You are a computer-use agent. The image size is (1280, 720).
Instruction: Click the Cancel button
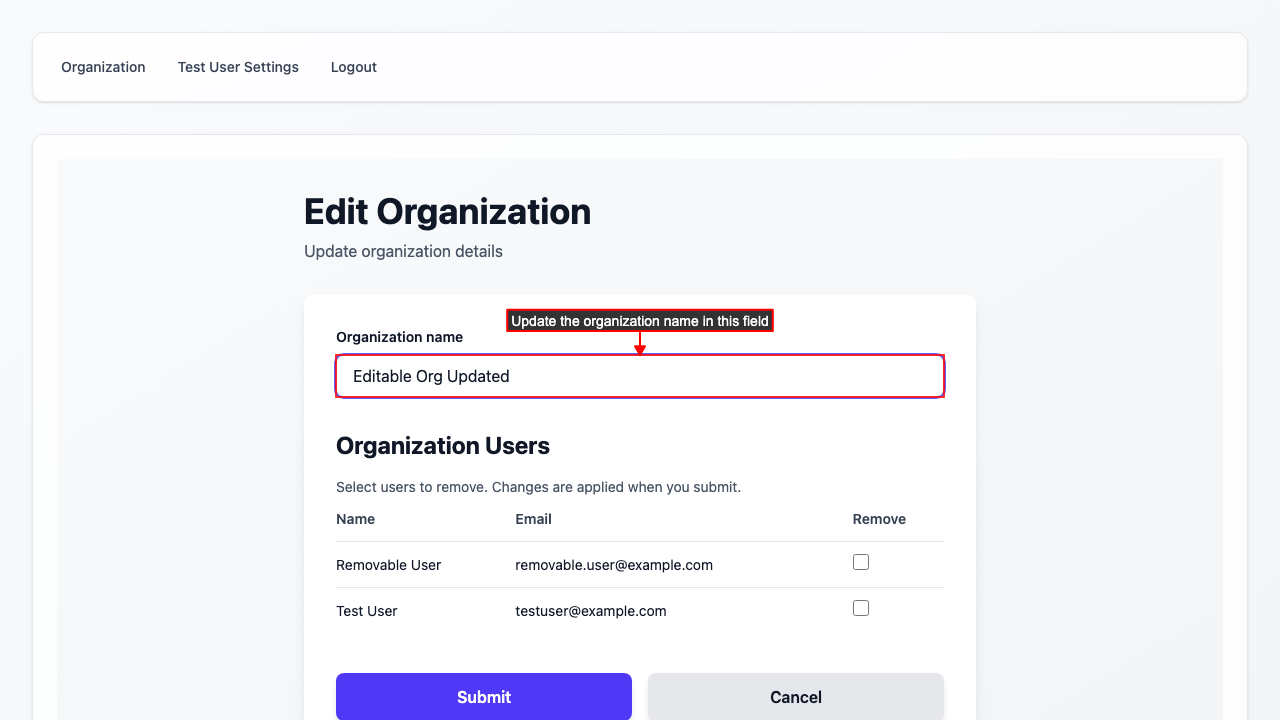pyautogui.click(x=795, y=697)
